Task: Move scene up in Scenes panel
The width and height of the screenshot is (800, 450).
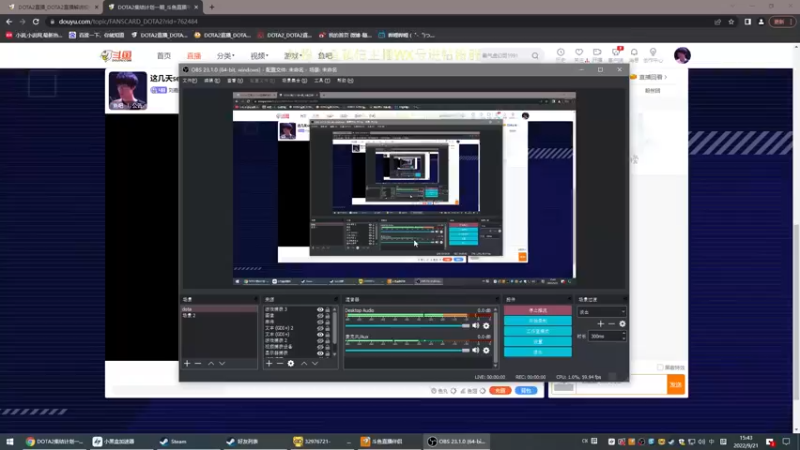Action: coord(211,363)
